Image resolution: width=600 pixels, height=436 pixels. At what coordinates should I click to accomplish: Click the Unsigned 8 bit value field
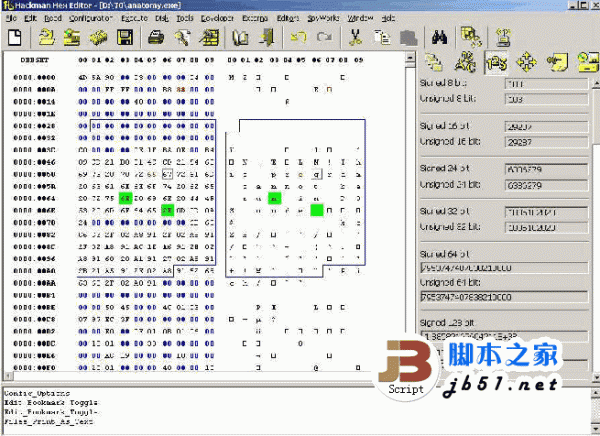pos(546,100)
